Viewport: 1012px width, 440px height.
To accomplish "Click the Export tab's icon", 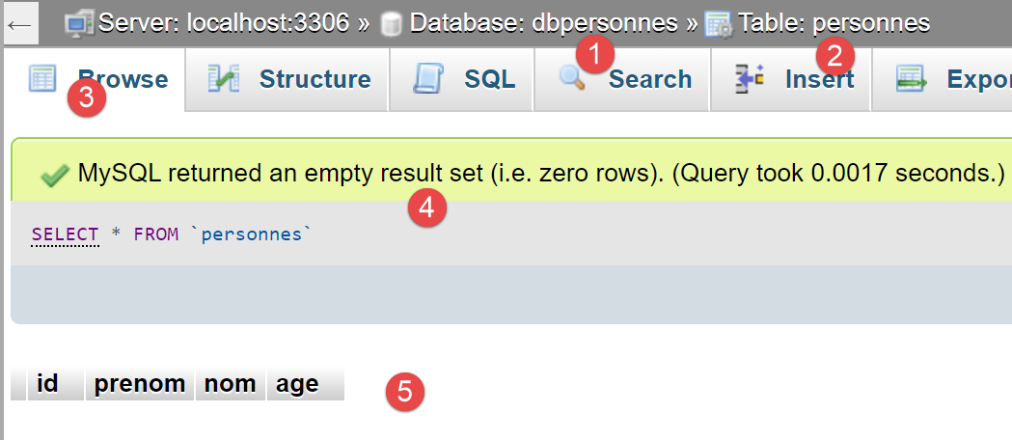I will click(x=910, y=79).
